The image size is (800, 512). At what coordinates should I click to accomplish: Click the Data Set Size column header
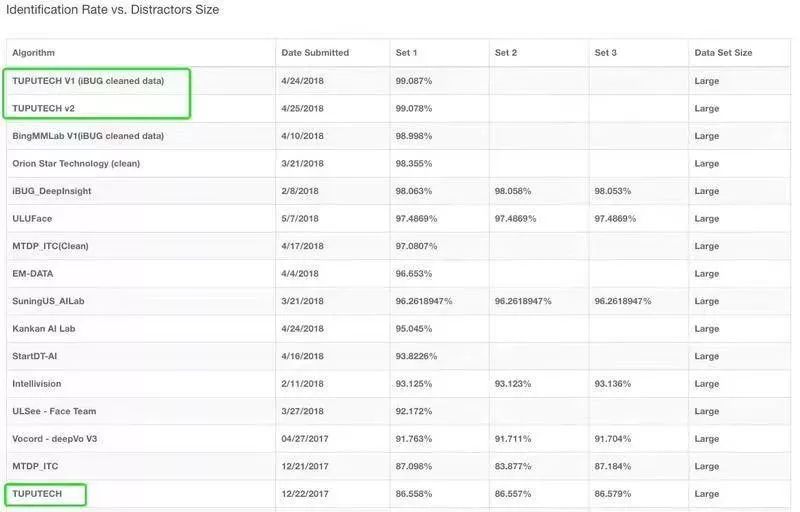[x=723, y=53]
